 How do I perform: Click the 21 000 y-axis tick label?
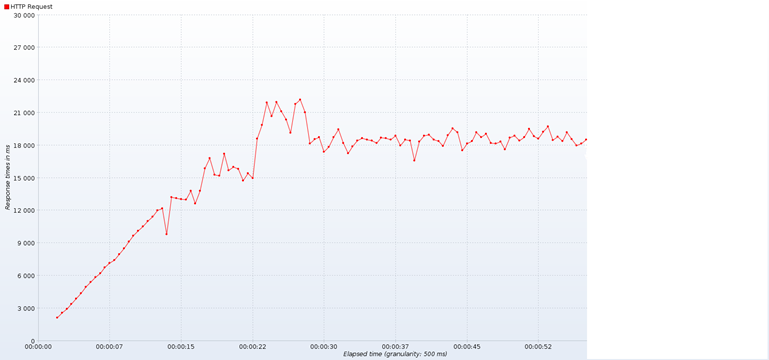(24, 113)
